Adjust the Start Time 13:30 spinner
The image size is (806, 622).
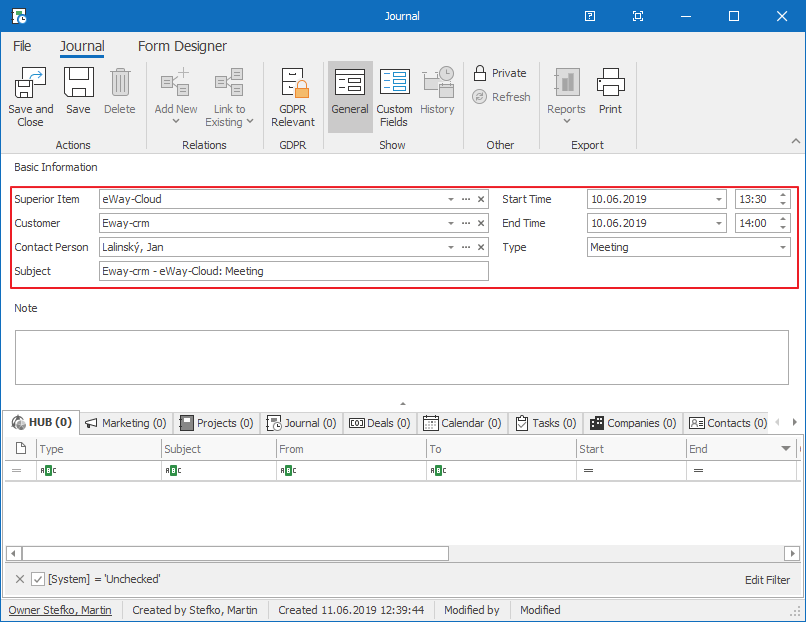783,199
